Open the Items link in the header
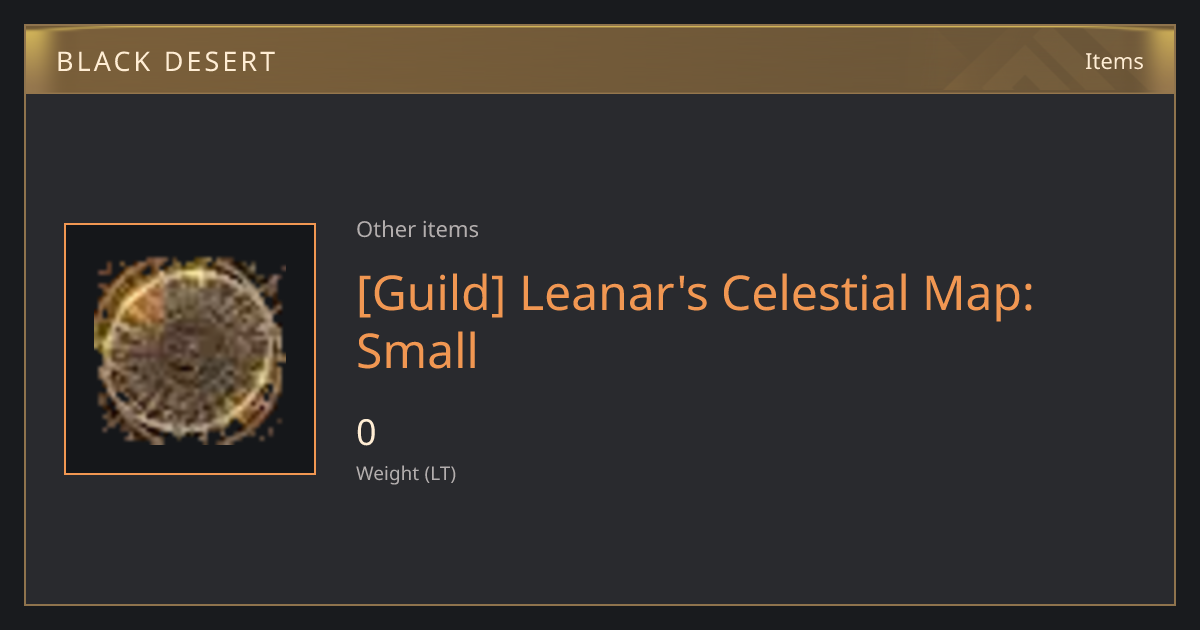Screen dimensions: 1200x630 pos(1114,61)
